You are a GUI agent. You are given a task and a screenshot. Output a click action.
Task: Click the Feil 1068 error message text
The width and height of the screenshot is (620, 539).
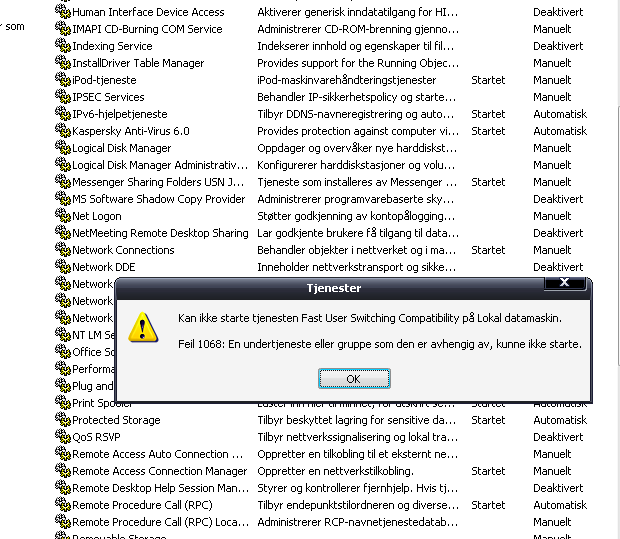(x=380, y=344)
